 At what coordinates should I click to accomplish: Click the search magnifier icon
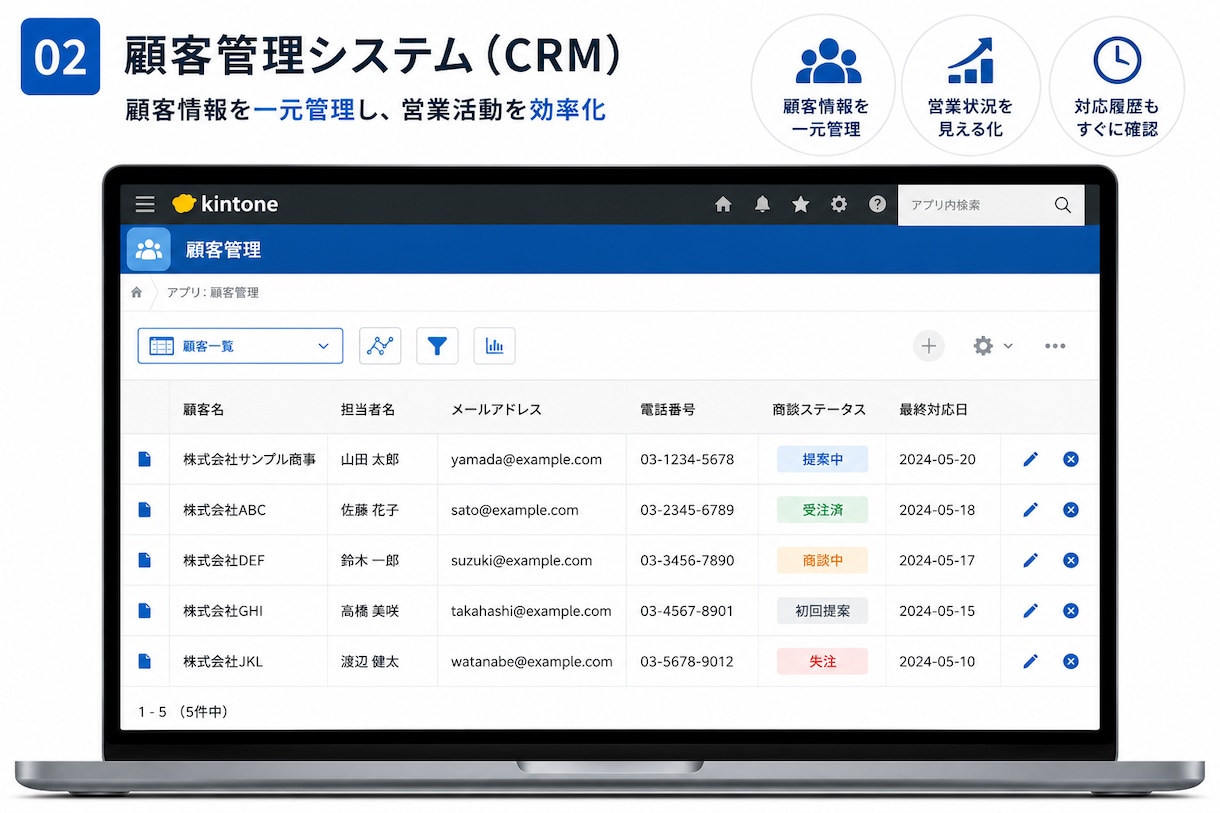[1062, 205]
